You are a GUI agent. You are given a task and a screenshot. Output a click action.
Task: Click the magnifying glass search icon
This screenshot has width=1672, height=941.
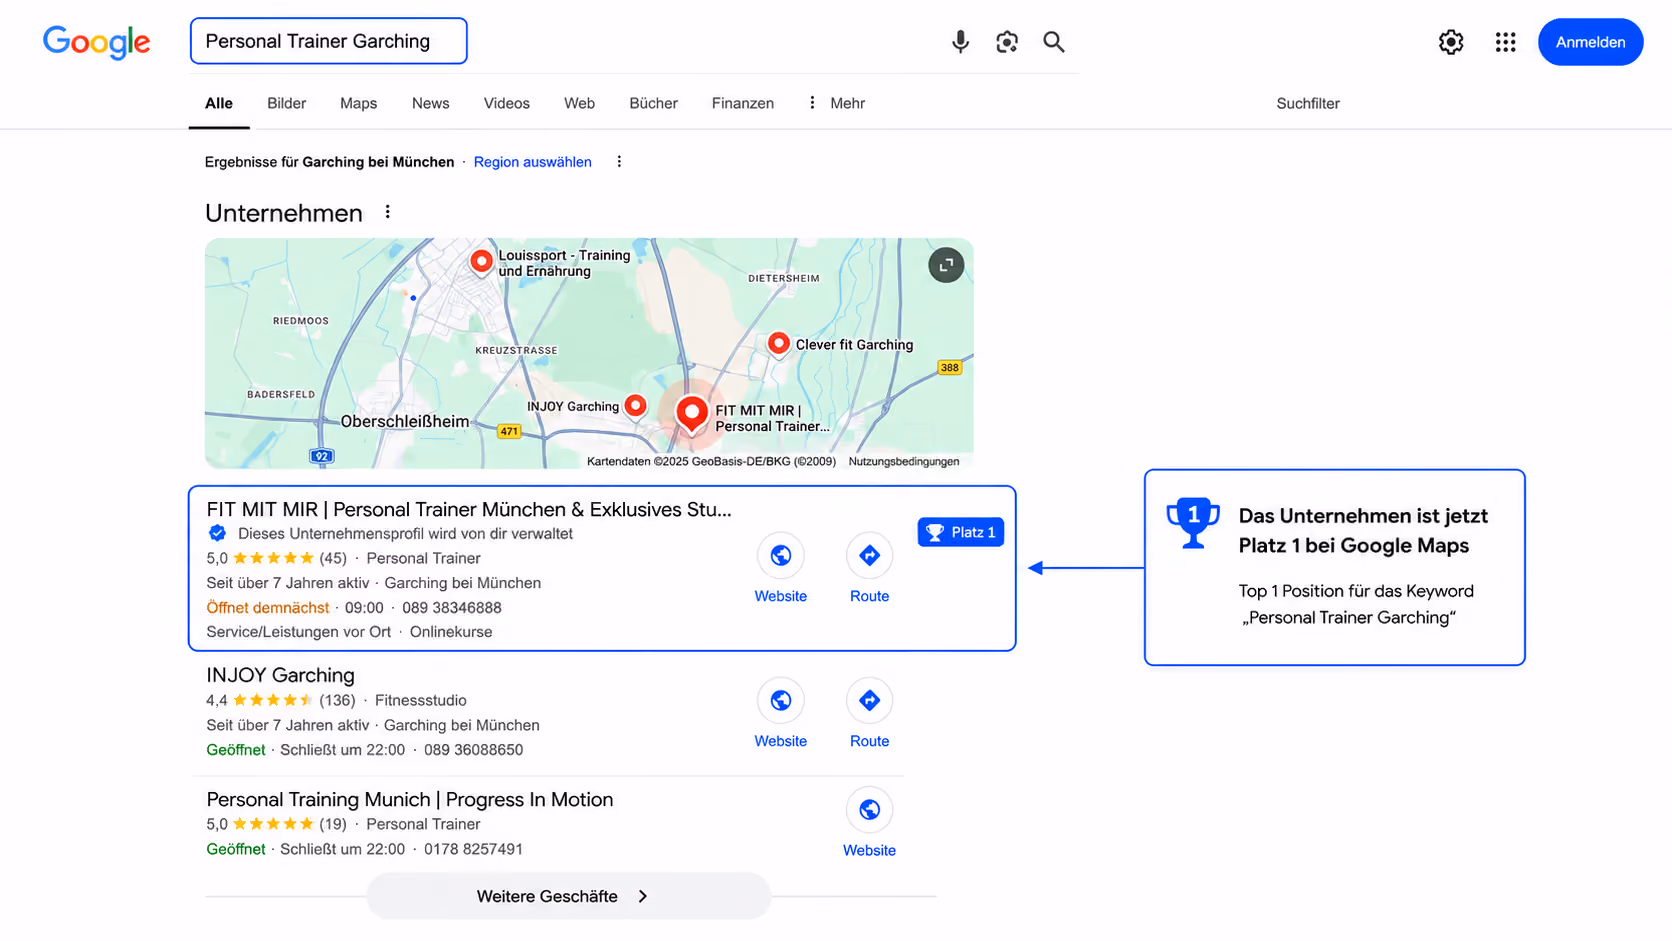(1054, 42)
